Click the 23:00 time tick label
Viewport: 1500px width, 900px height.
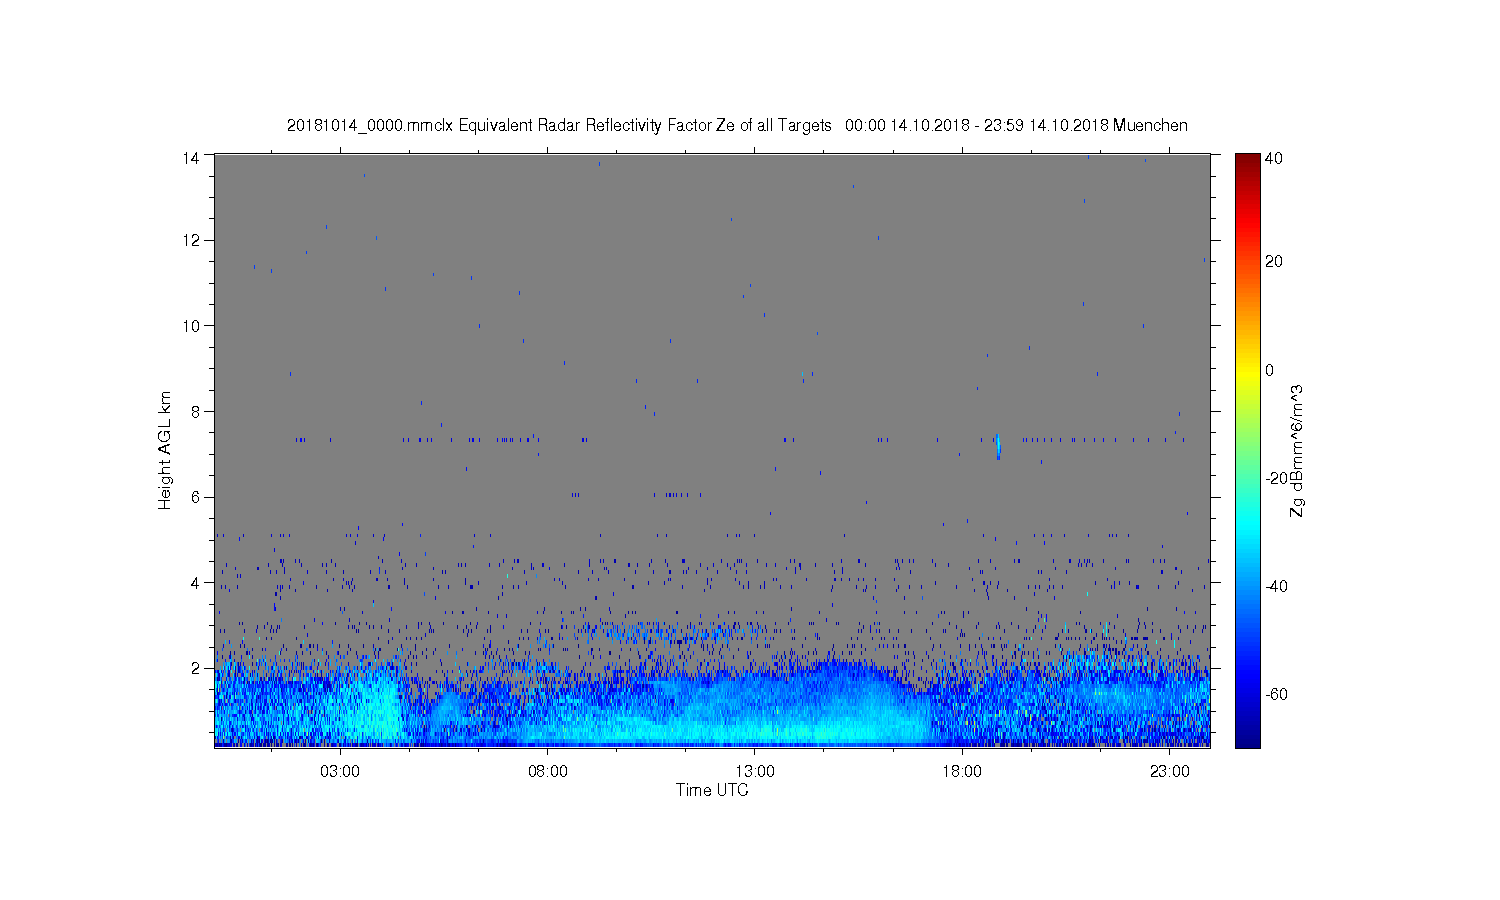(1170, 772)
